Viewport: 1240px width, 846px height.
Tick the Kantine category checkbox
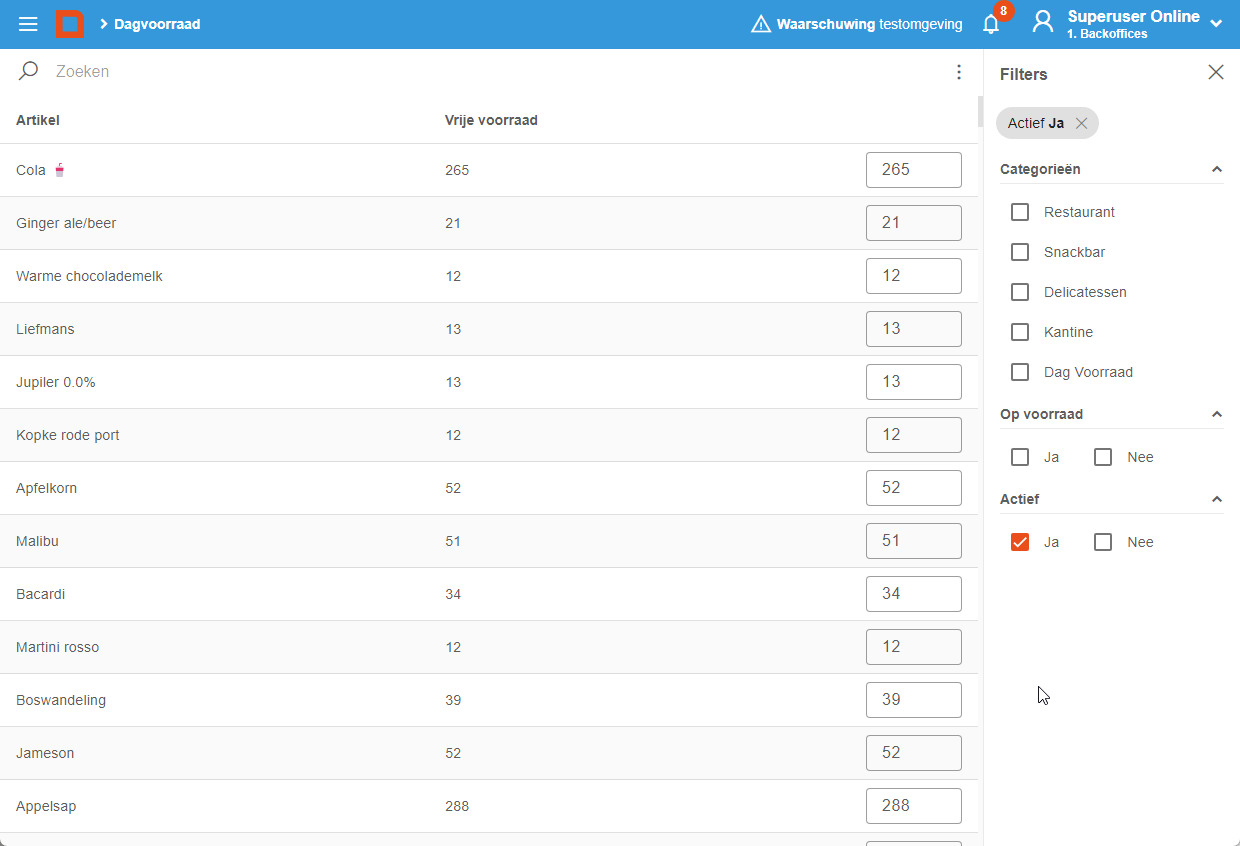(1020, 332)
